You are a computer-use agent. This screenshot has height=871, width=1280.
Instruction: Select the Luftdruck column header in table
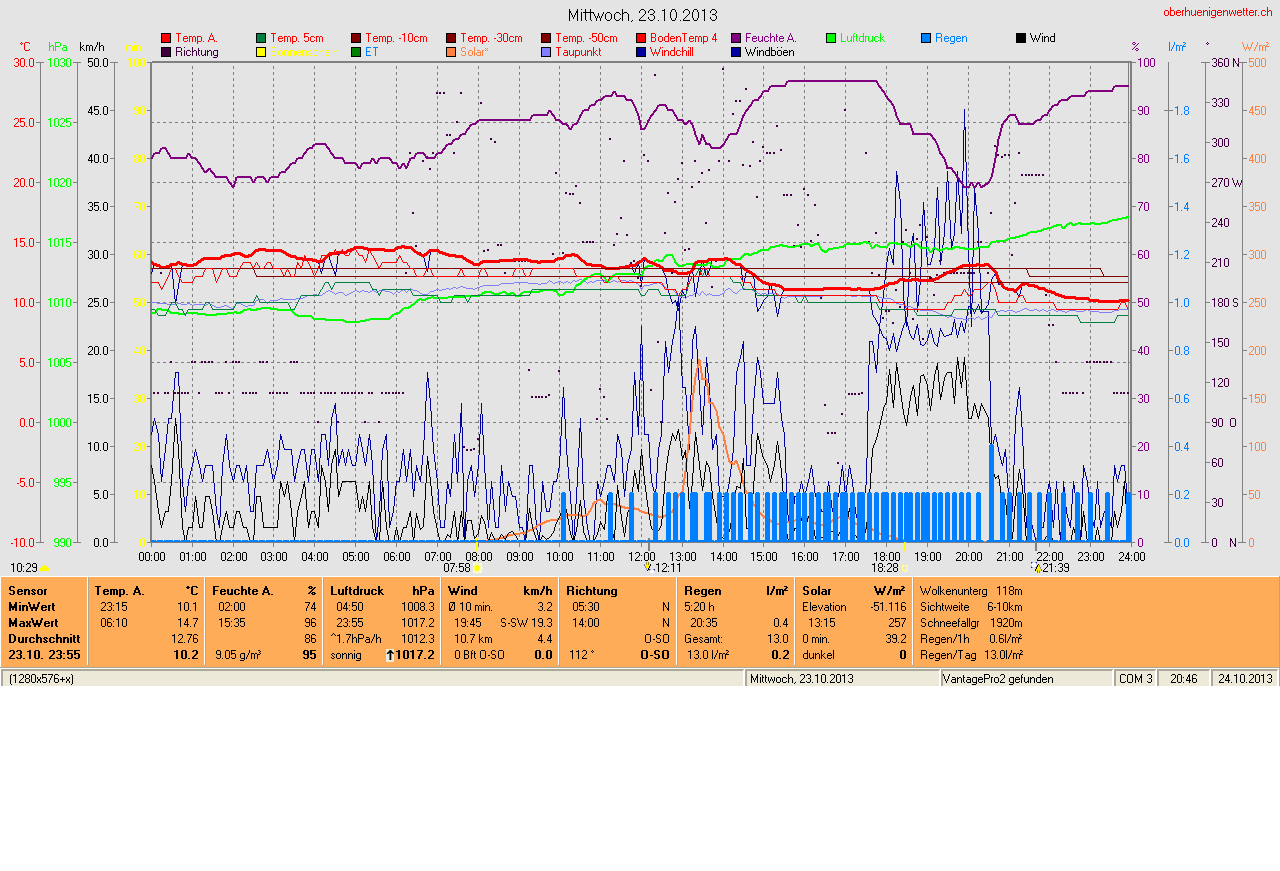357,591
